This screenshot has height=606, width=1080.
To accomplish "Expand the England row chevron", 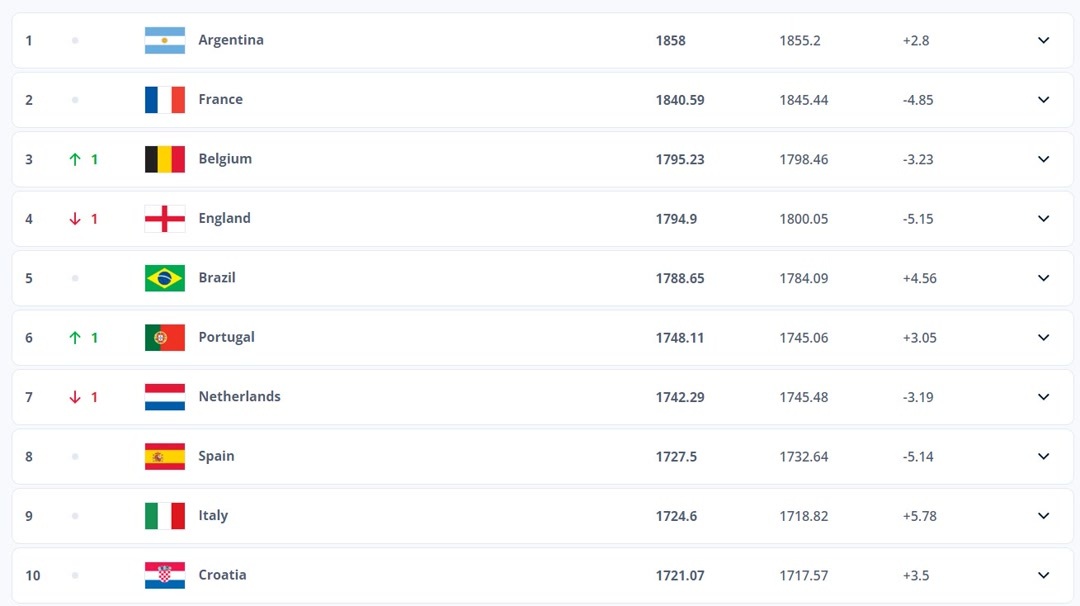I will coord(1043,219).
